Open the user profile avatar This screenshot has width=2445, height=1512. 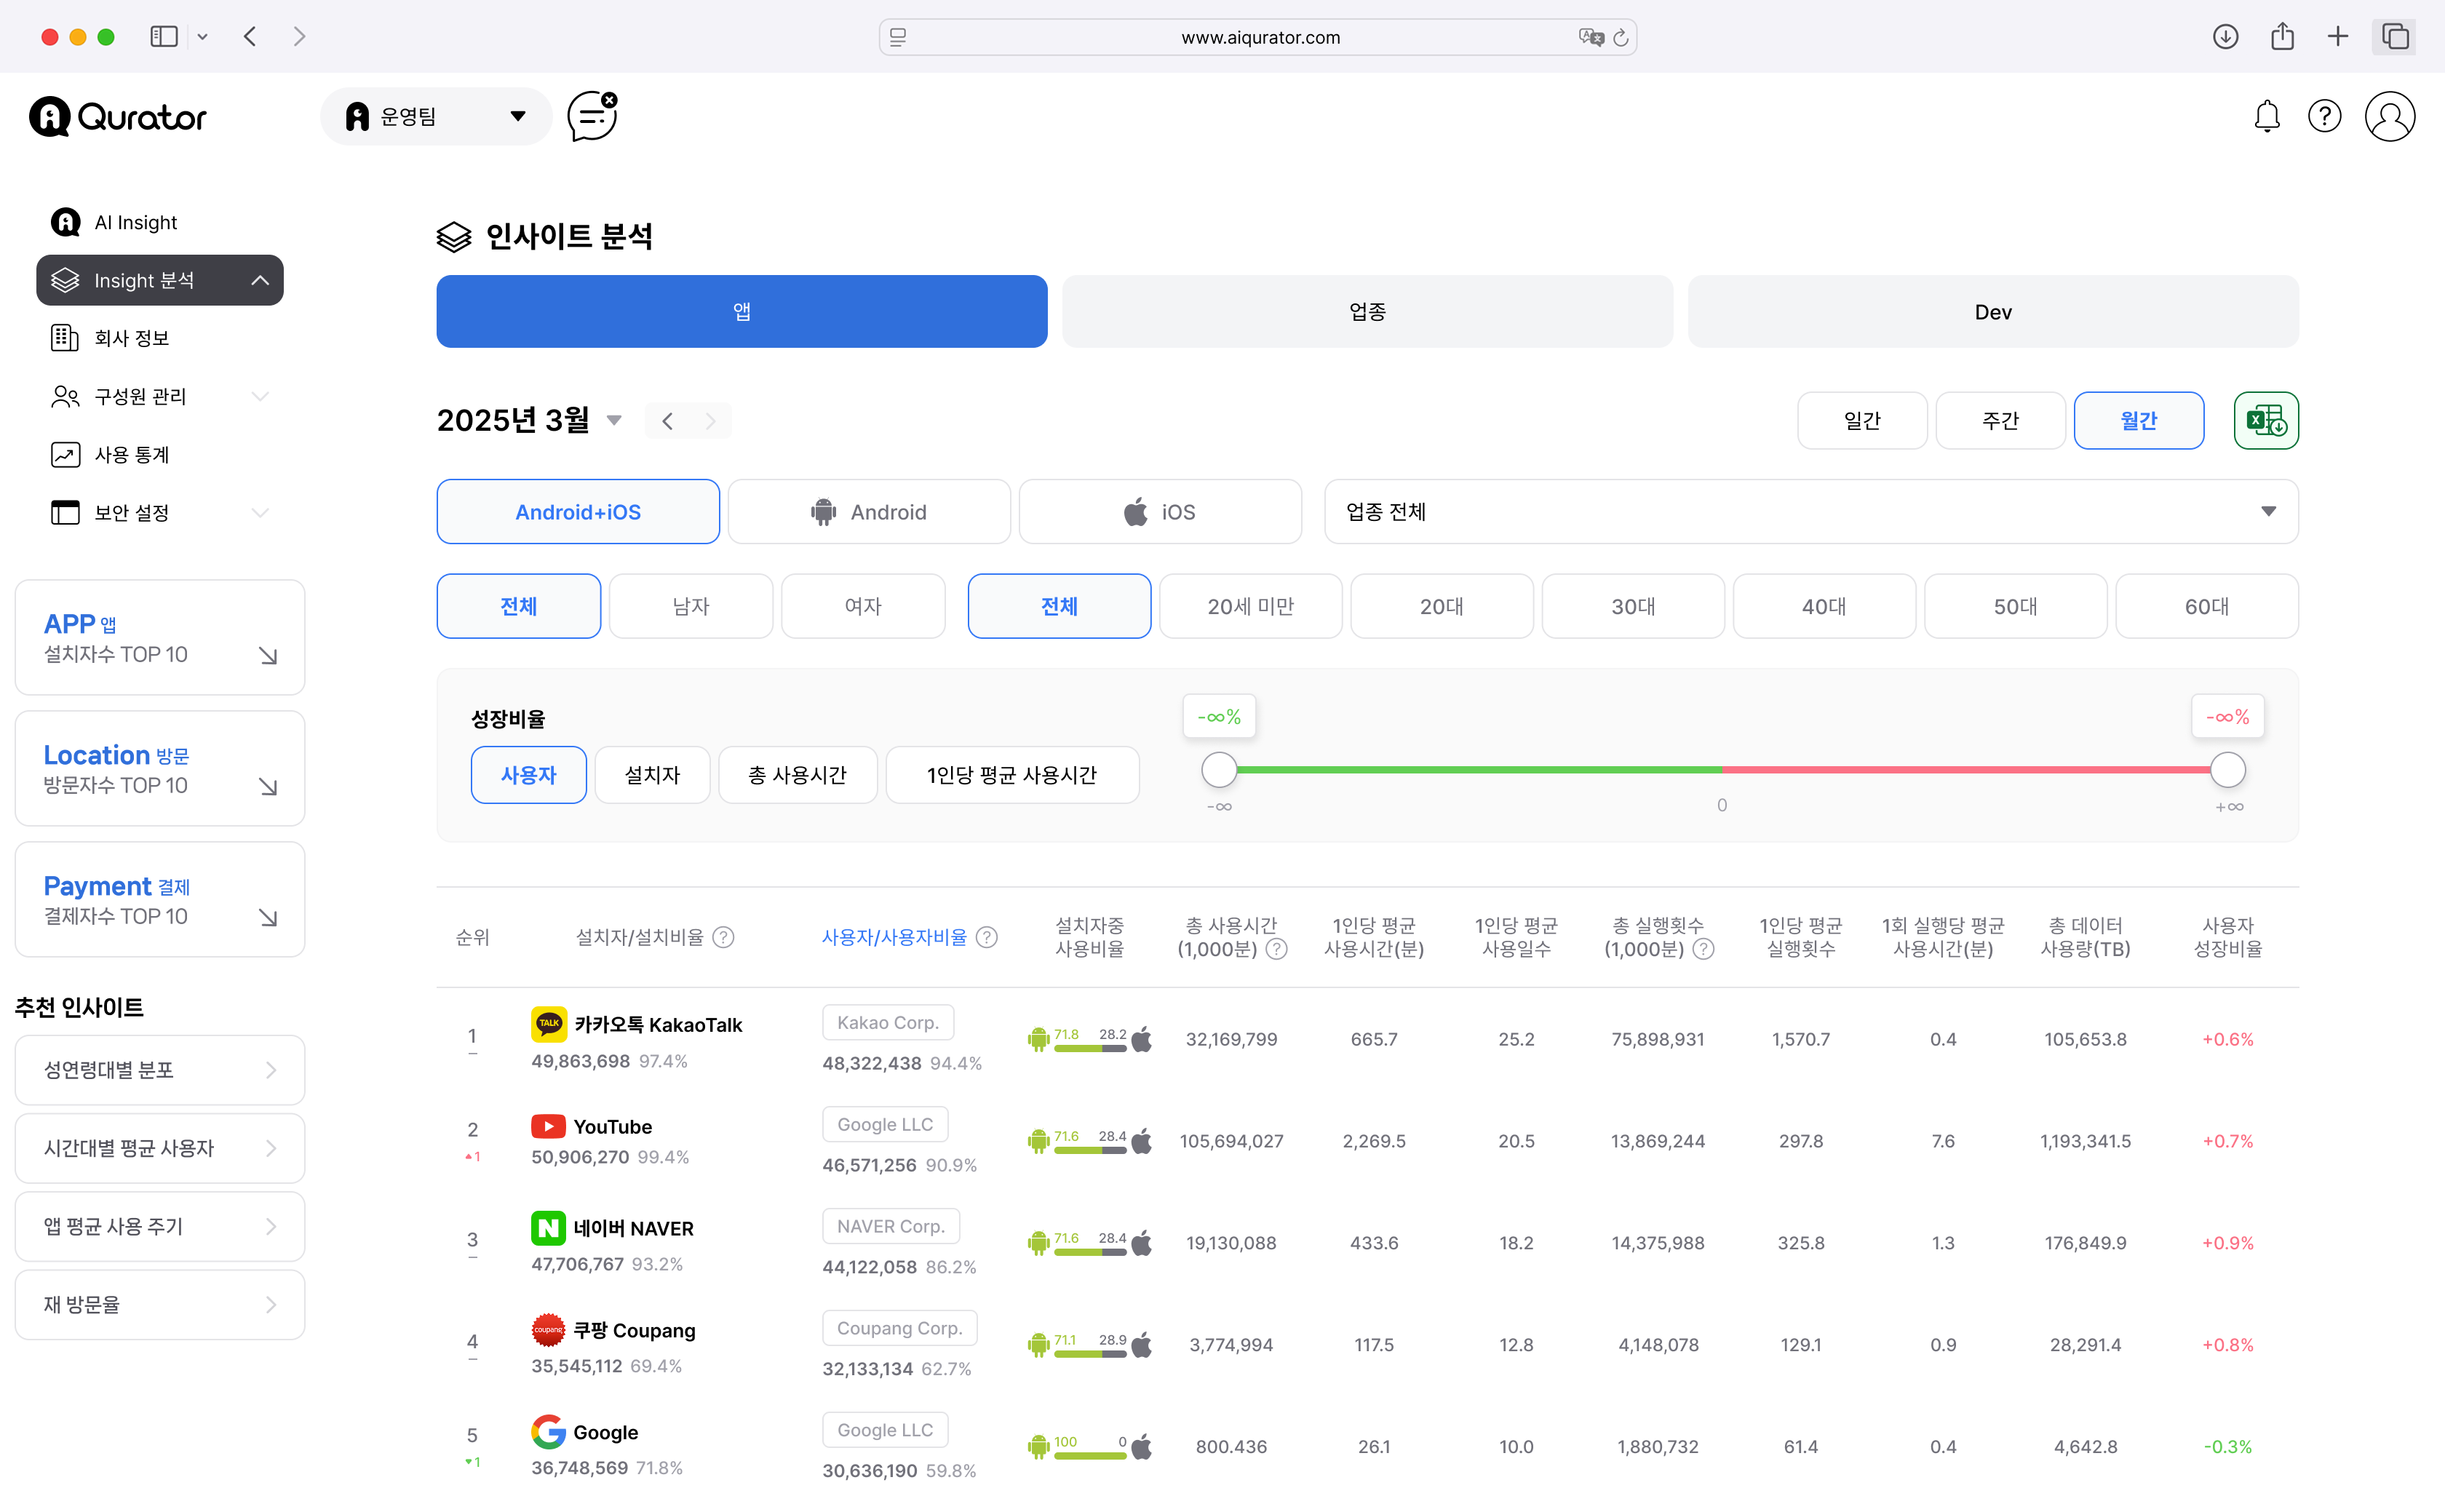coord(2388,116)
